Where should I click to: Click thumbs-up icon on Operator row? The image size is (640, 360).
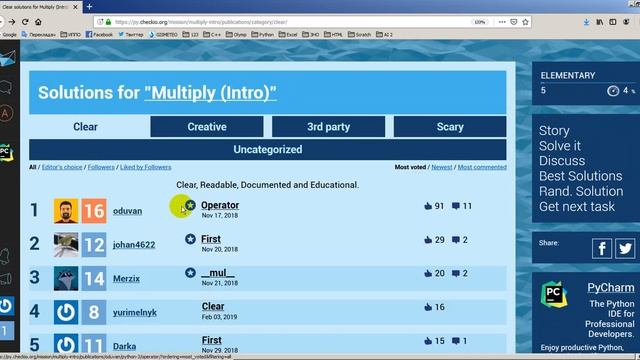pos(428,206)
